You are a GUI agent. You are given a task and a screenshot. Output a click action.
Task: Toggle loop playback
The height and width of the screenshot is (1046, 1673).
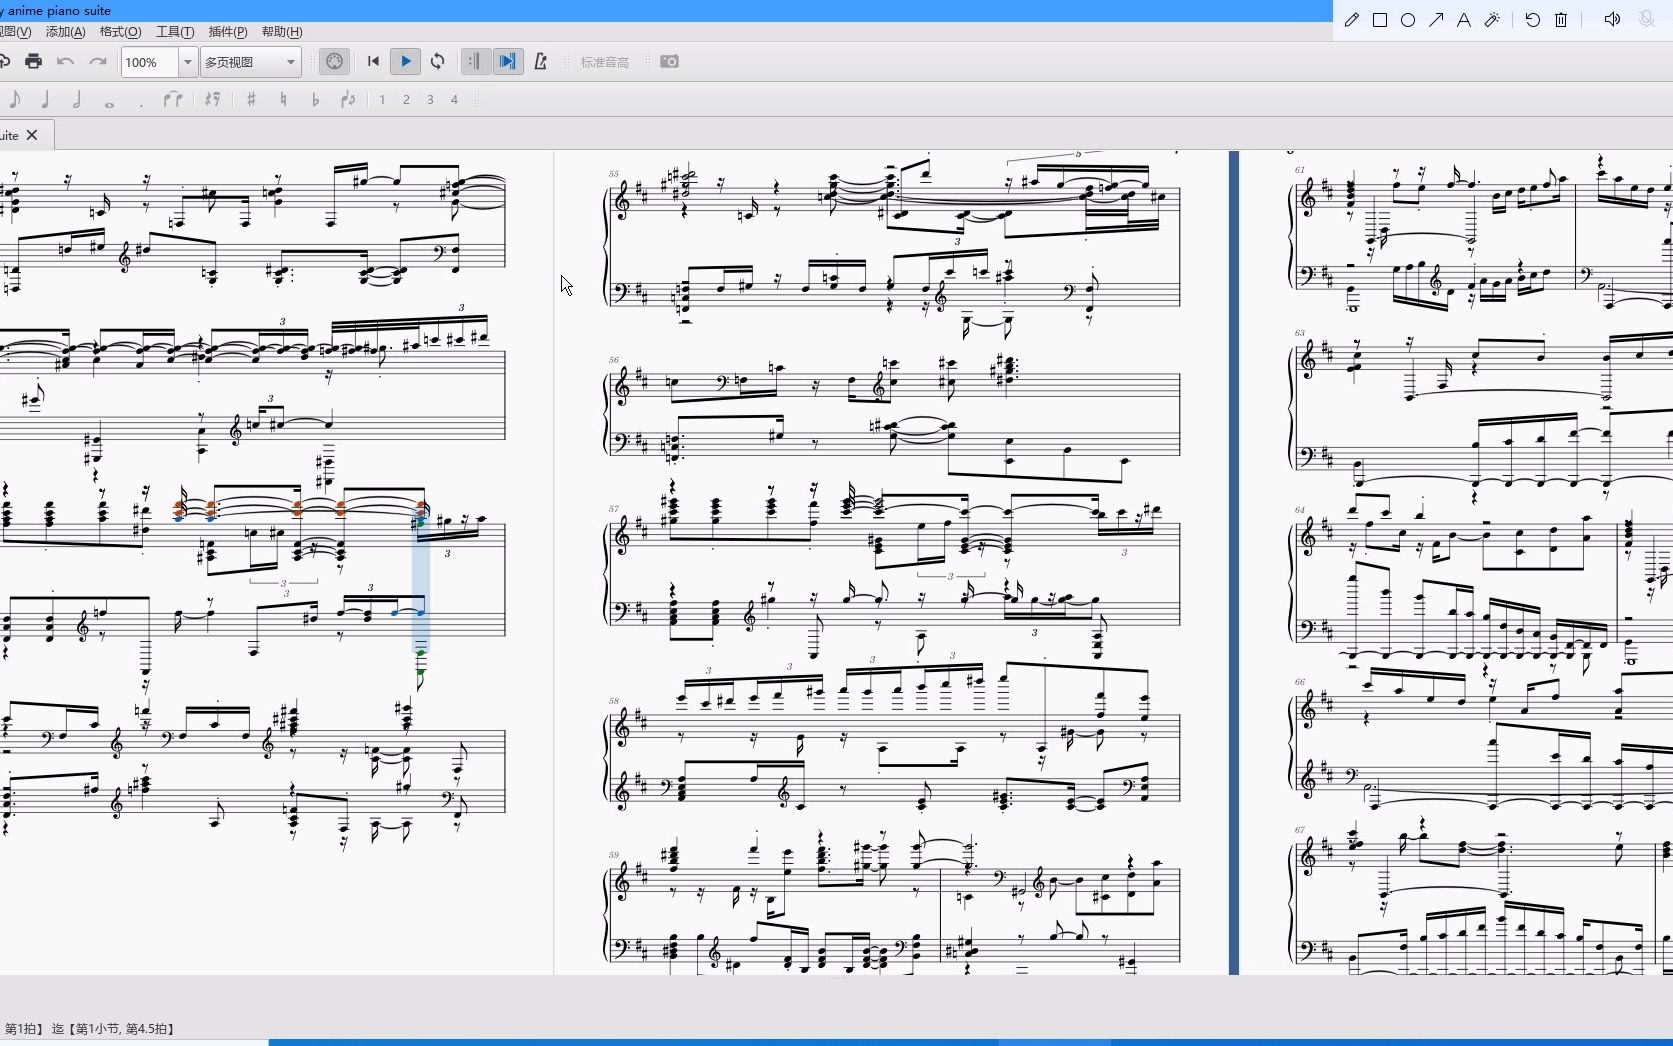438,62
